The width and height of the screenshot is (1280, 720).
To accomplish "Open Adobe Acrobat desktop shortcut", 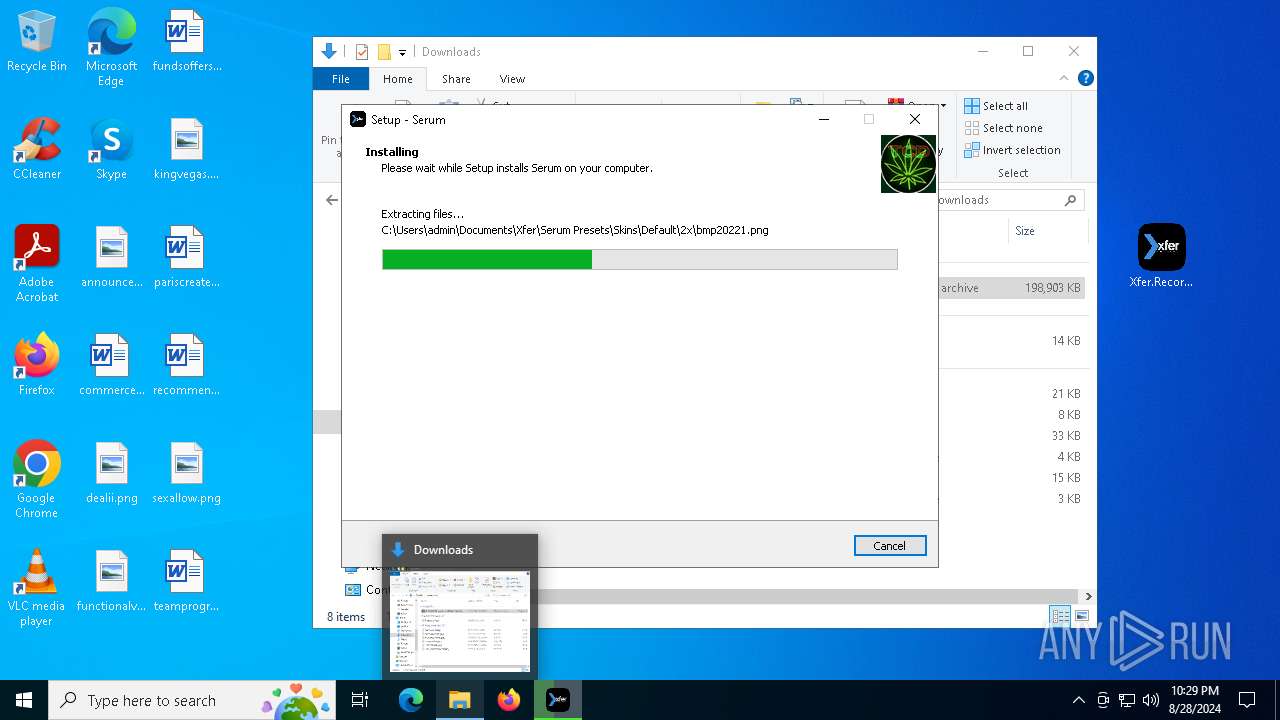I will [x=37, y=264].
